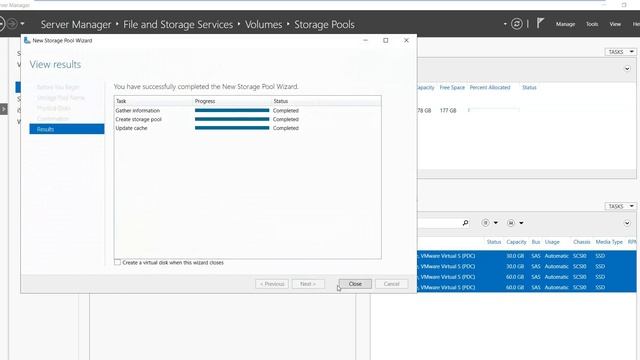The height and width of the screenshot is (360, 640).
Task: Open dropdown arrow beside the refresh icon
Action: 505,24
